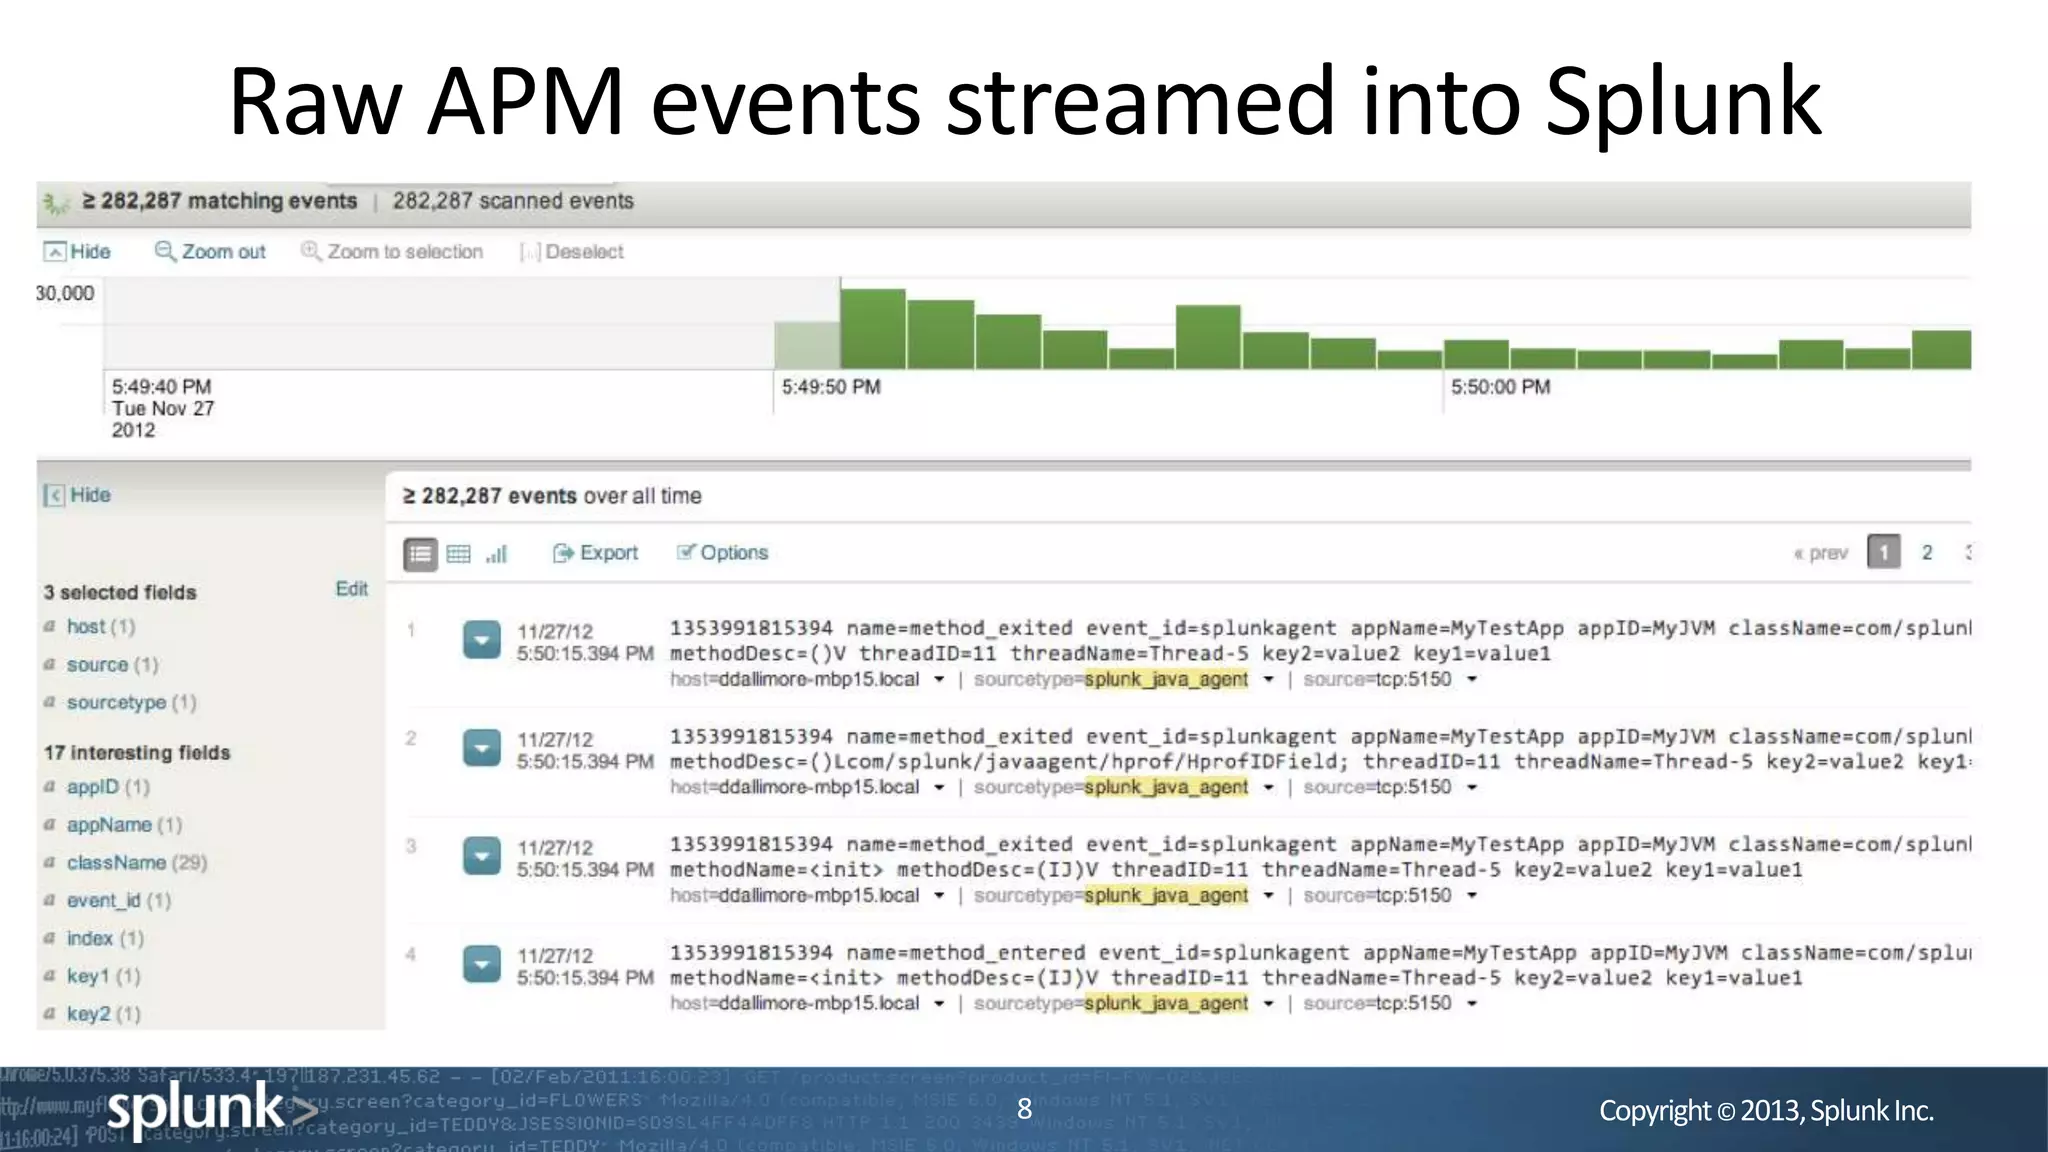Click the events over all time heading
Image resolution: width=2048 pixels, height=1152 pixels.
tap(552, 496)
